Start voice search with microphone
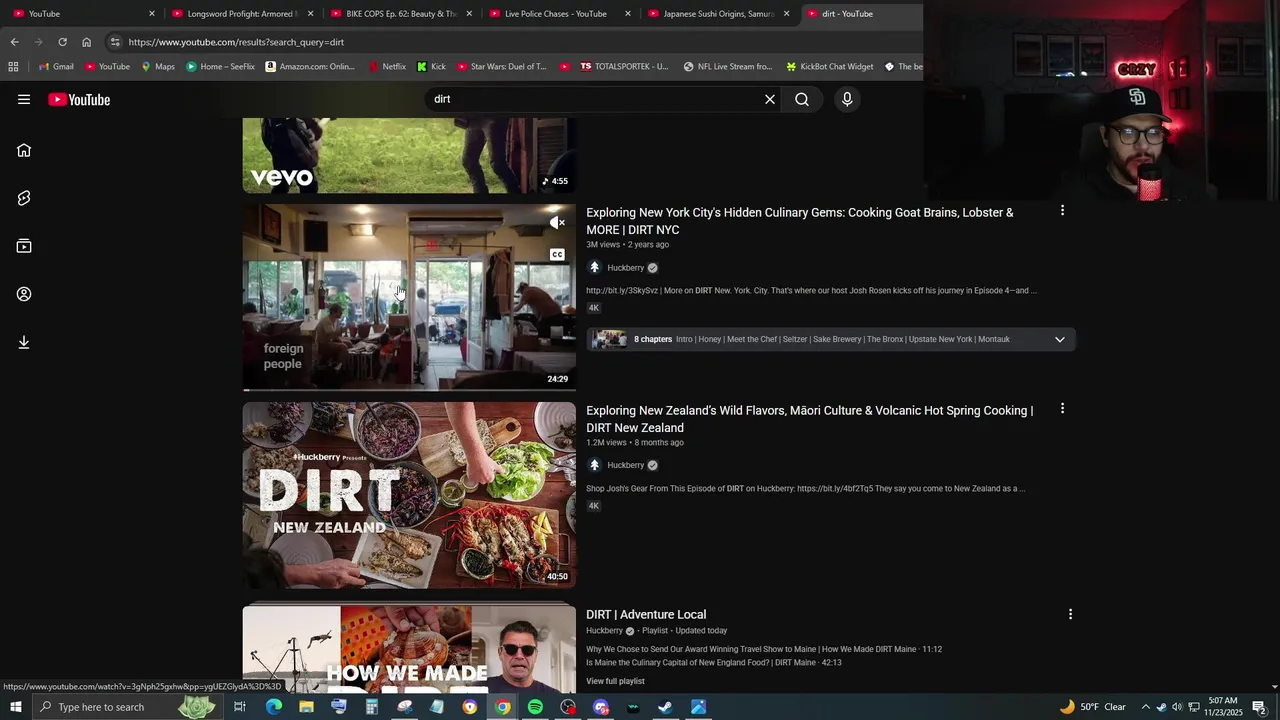This screenshot has width=1280, height=720. [x=847, y=99]
